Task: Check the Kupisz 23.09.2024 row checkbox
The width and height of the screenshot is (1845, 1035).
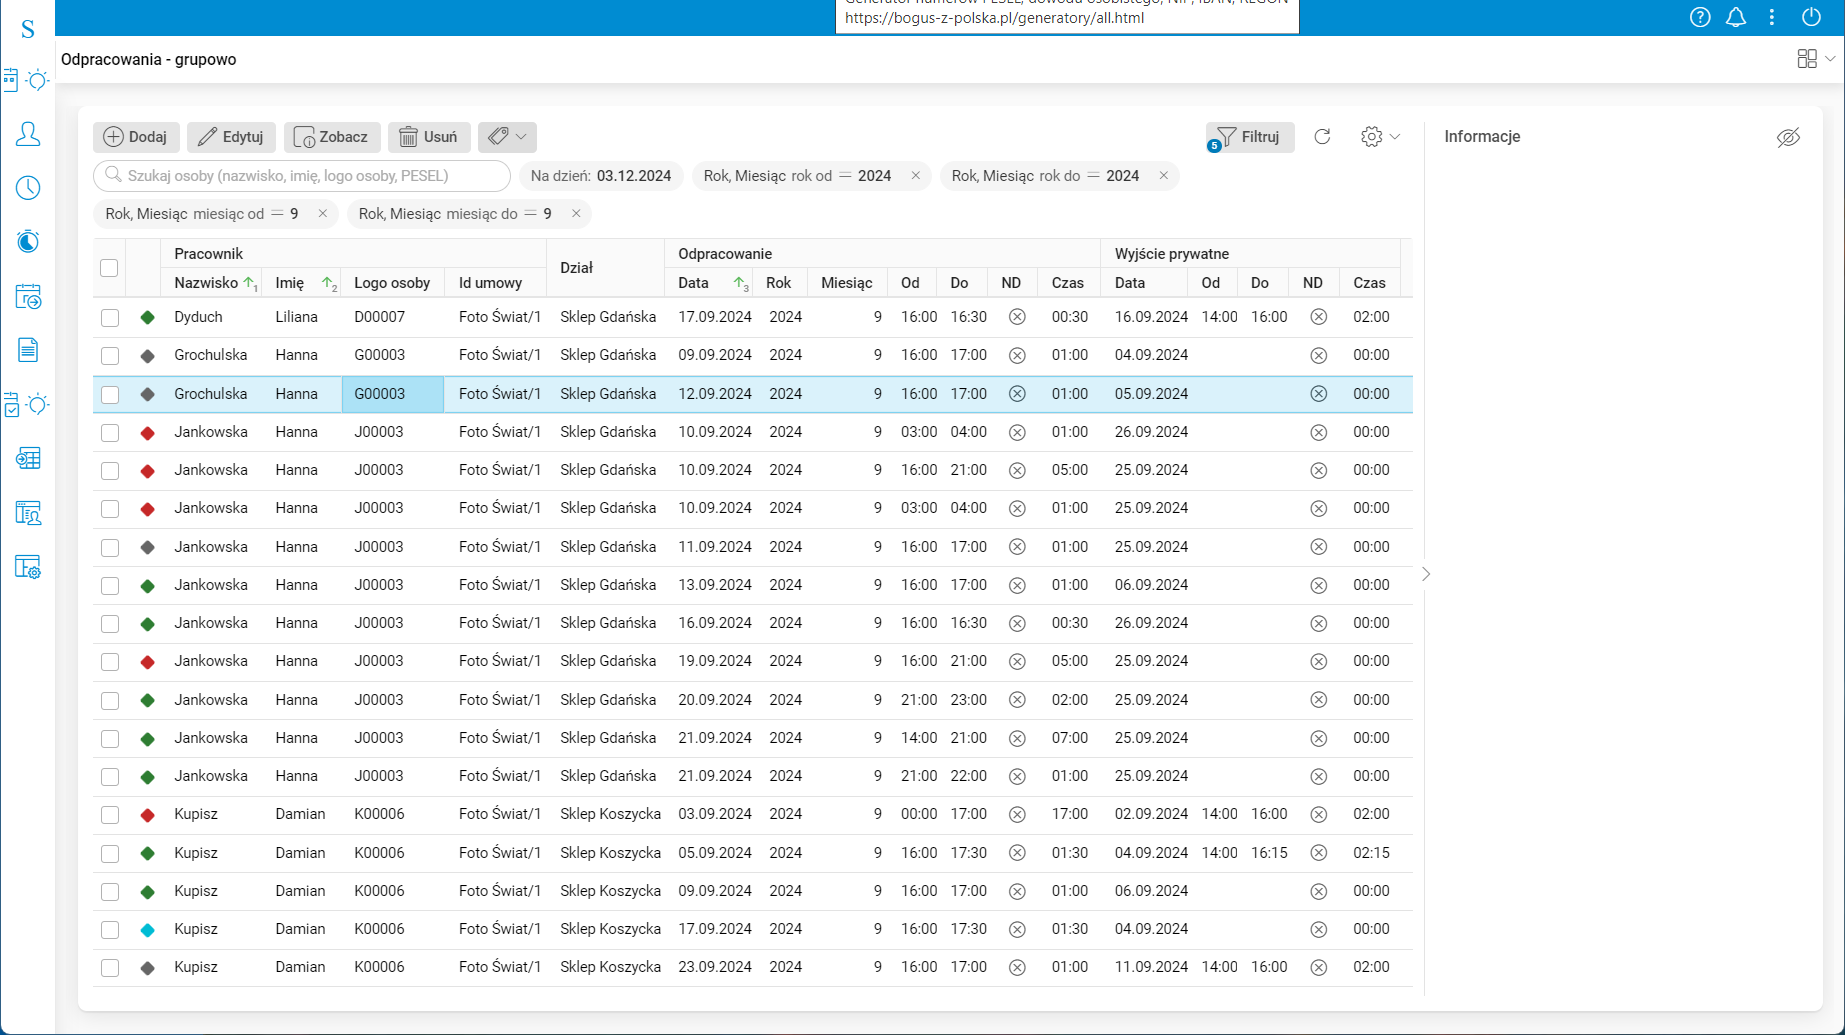Action: [110, 968]
